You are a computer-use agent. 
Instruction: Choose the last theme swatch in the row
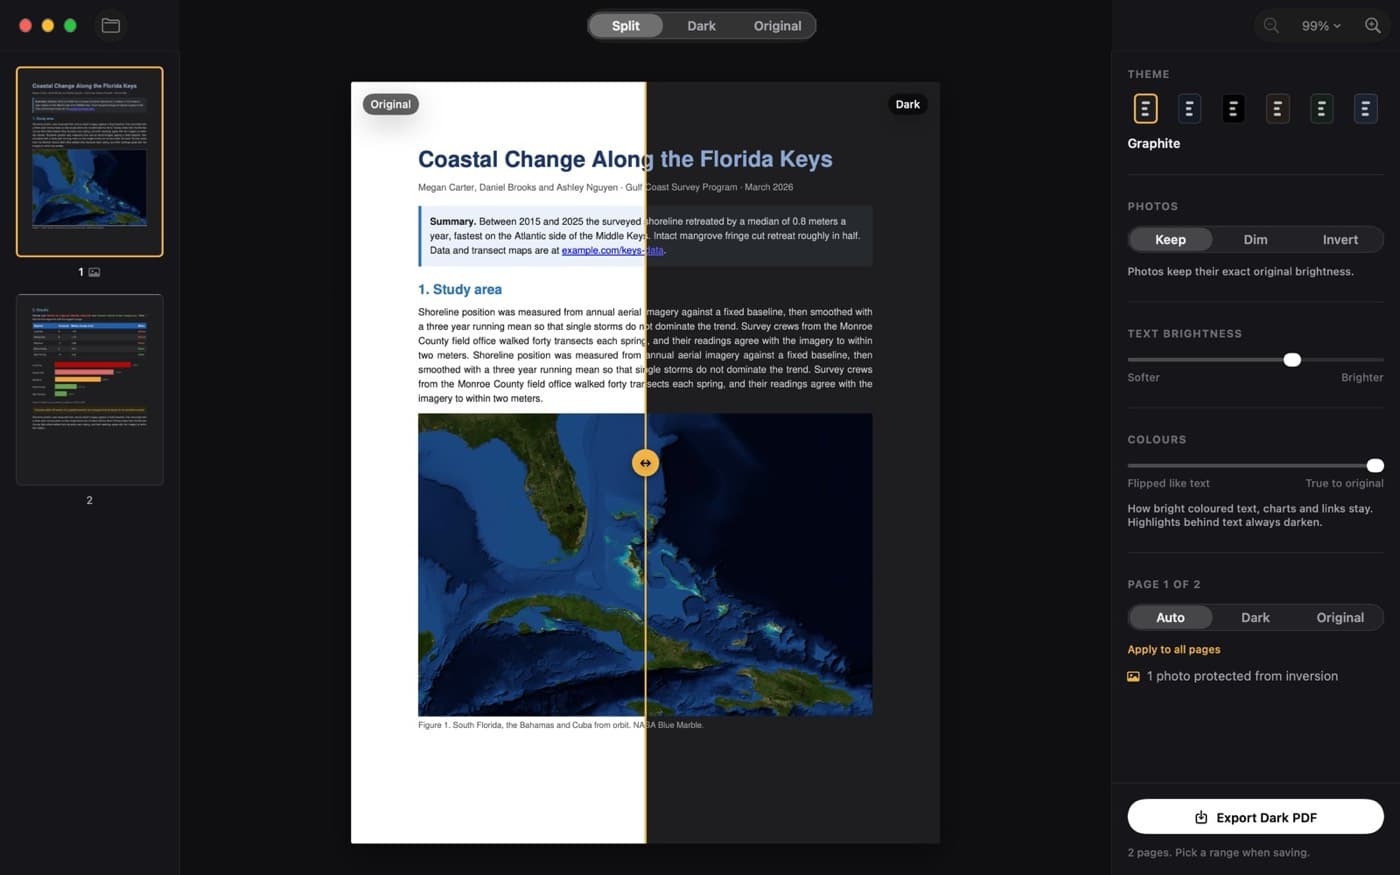coord(1365,108)
